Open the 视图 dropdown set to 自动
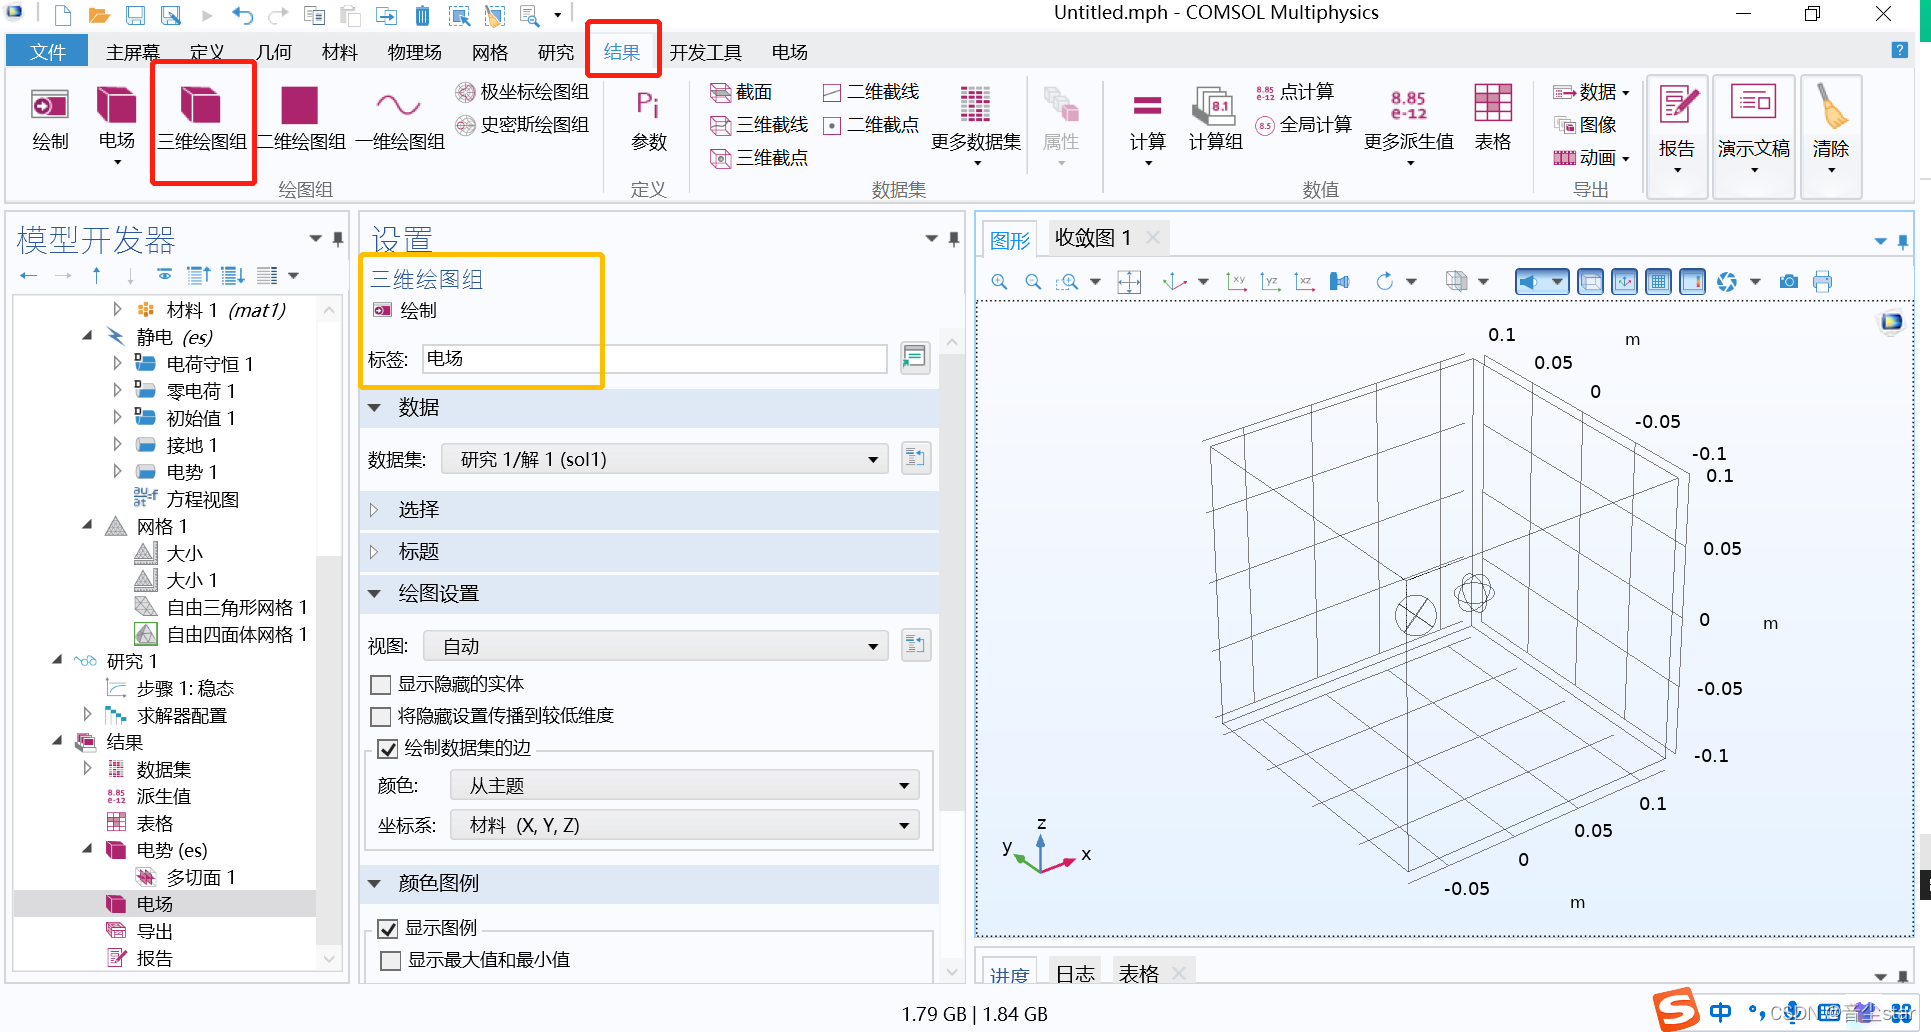This screenshot has height=1032, width=1931. [x=655, y=646]
